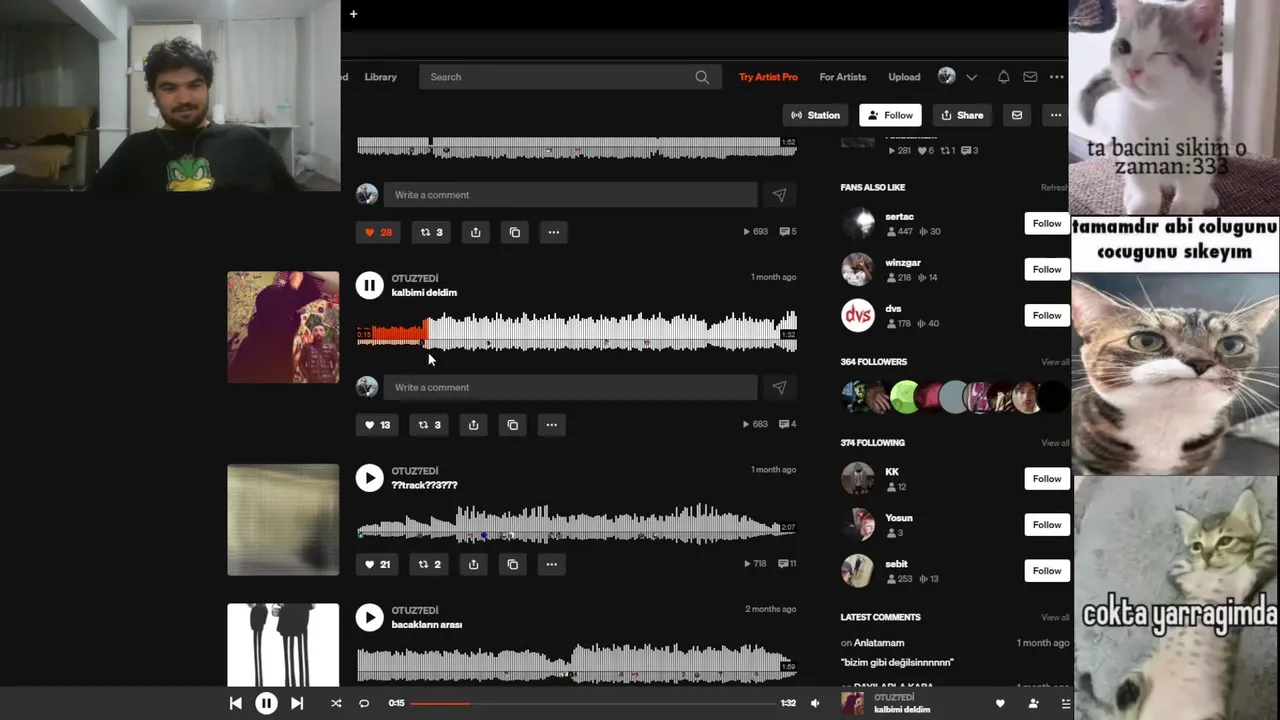View all latest comments
The width and height of the screenshot is (1280, 720).
pos(1055,617)
